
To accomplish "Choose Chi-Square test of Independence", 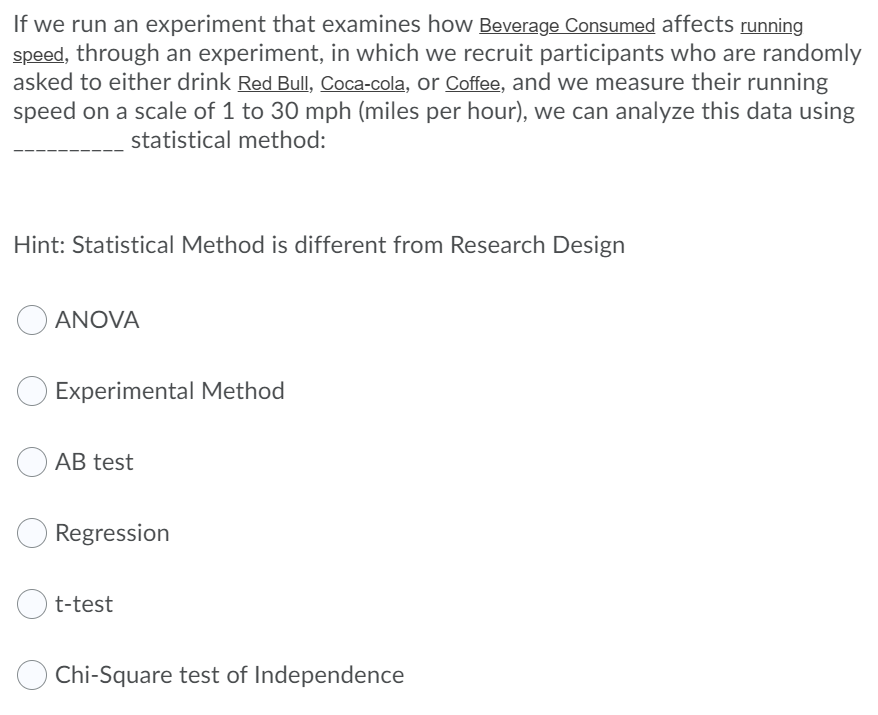I will coord(30,675).
